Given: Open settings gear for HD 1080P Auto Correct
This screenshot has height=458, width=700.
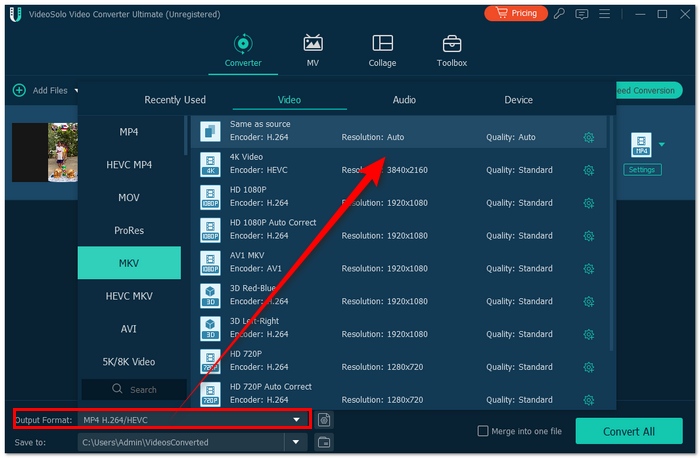Looking at the screenshot, I should tap(589, 236).
